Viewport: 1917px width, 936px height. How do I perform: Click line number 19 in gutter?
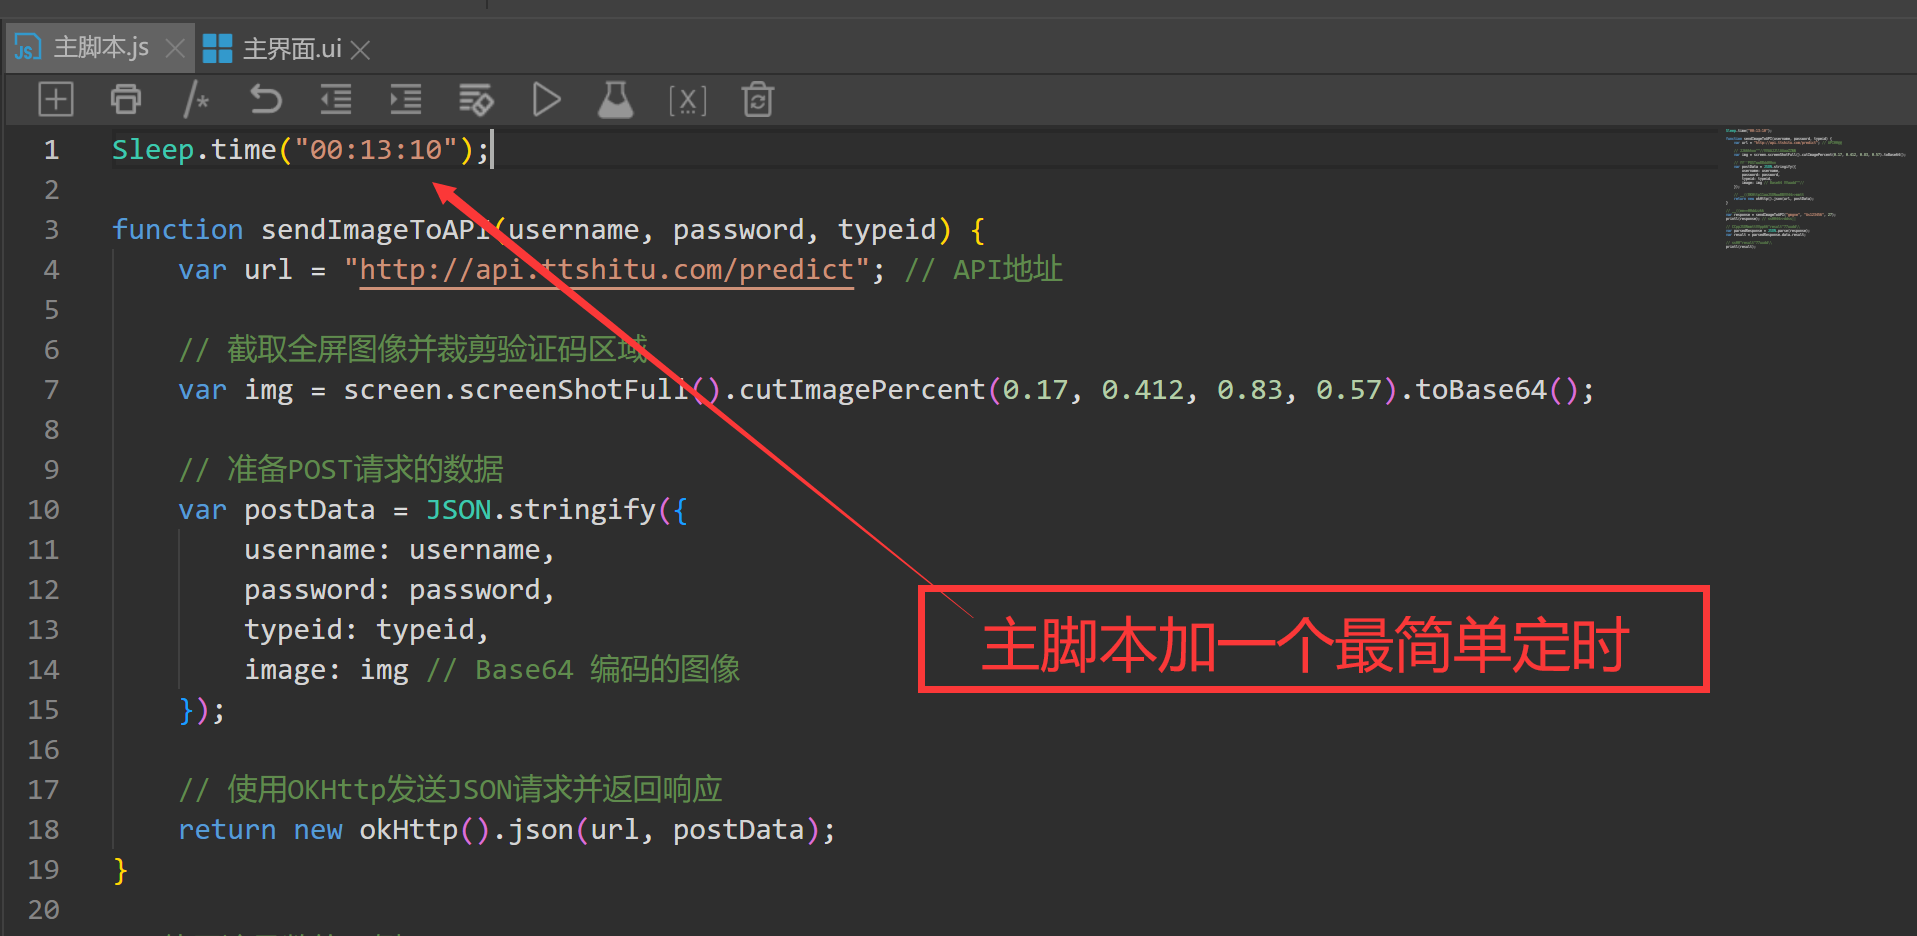click(x=44, y=870)
